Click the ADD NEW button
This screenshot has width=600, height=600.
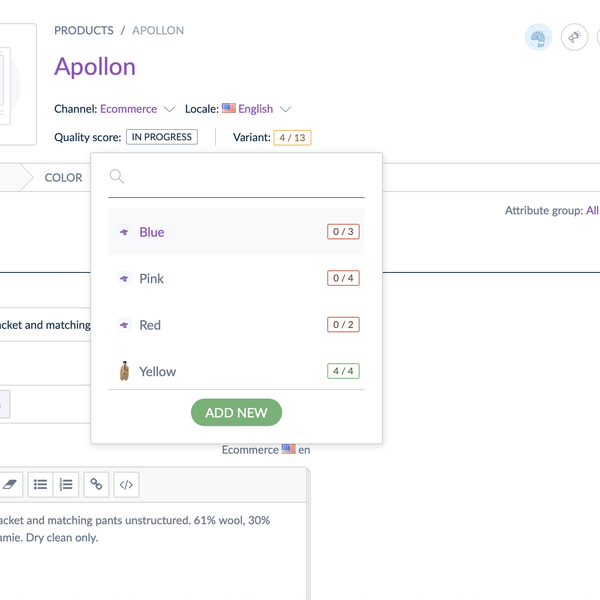click(x=236, y=412)
